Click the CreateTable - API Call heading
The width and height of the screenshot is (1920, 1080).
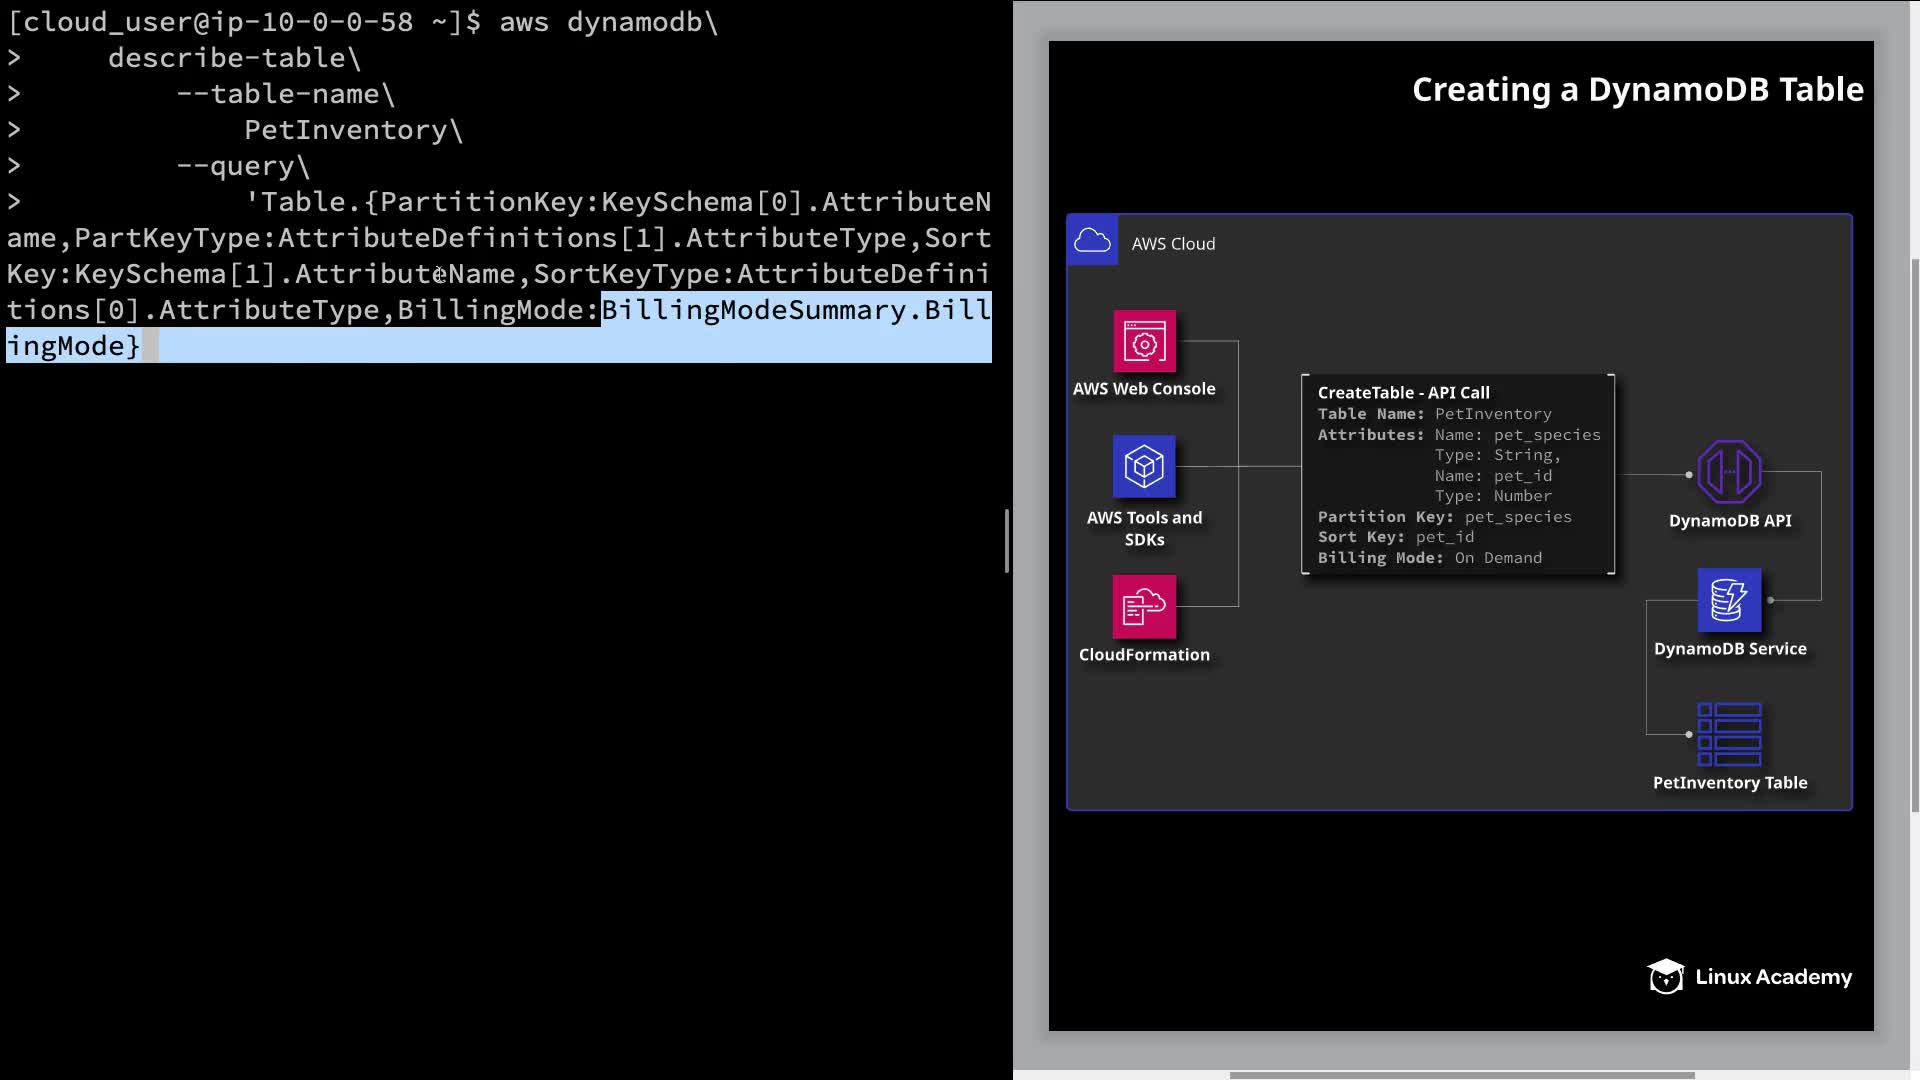[1403, 393]
